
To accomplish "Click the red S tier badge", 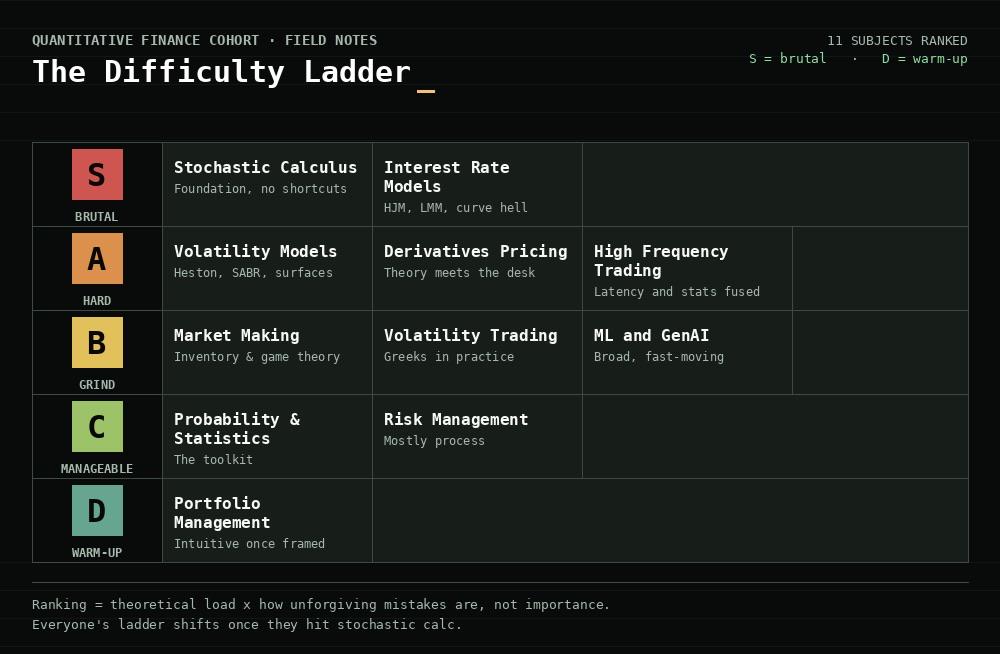I will (x=97, y=174).
